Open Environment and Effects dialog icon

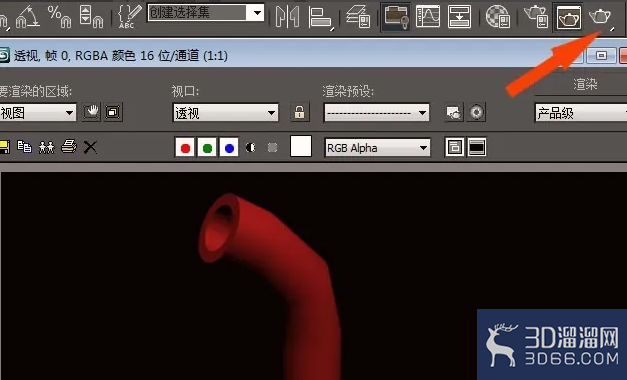point(476,112)
